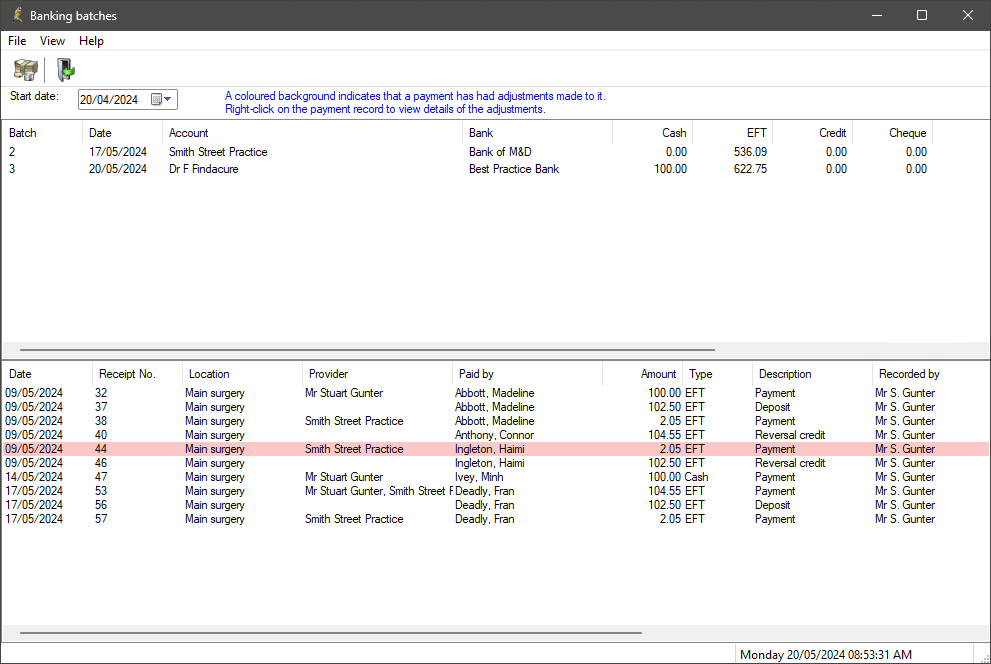This screenshot has width=991, height=664.
Task: Click the Receipt No. column header
Action: click(137, 374)
